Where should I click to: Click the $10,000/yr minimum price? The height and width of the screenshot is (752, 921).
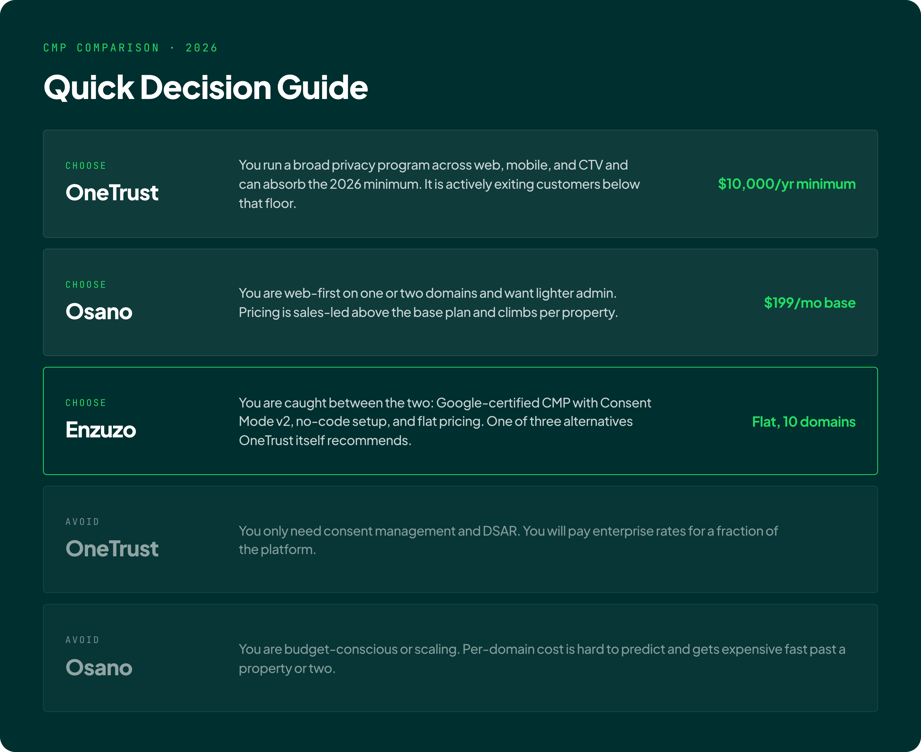pyautogui.click(x=786, y=184)
